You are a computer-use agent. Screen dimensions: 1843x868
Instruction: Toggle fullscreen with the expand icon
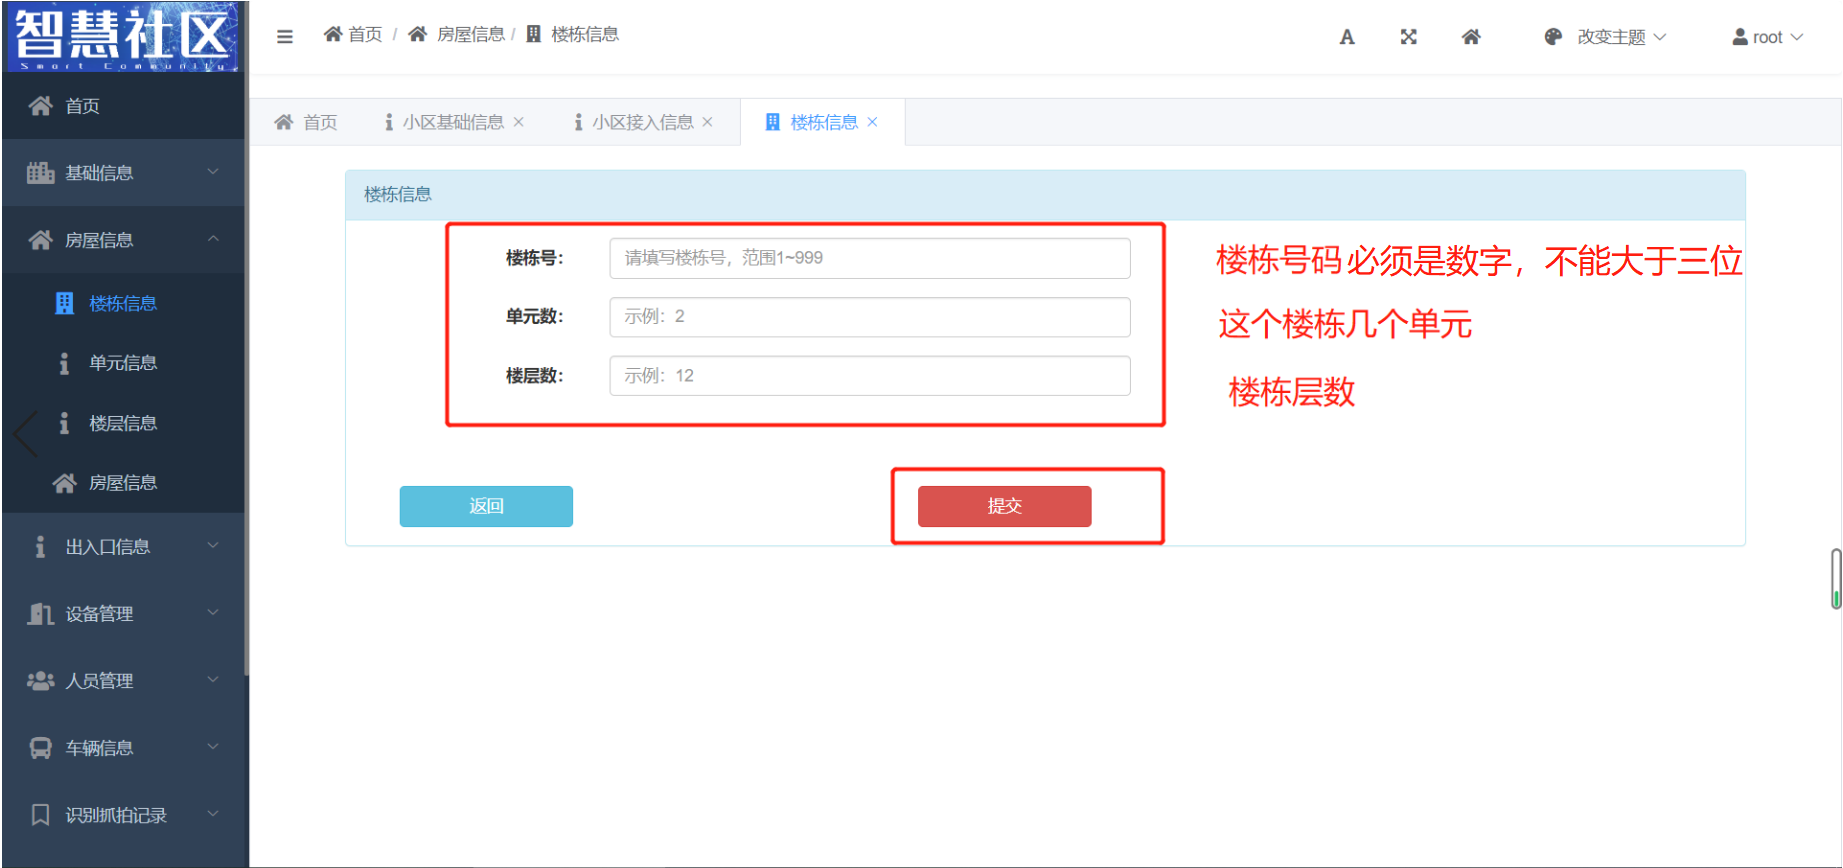(x=1408, y=37)
